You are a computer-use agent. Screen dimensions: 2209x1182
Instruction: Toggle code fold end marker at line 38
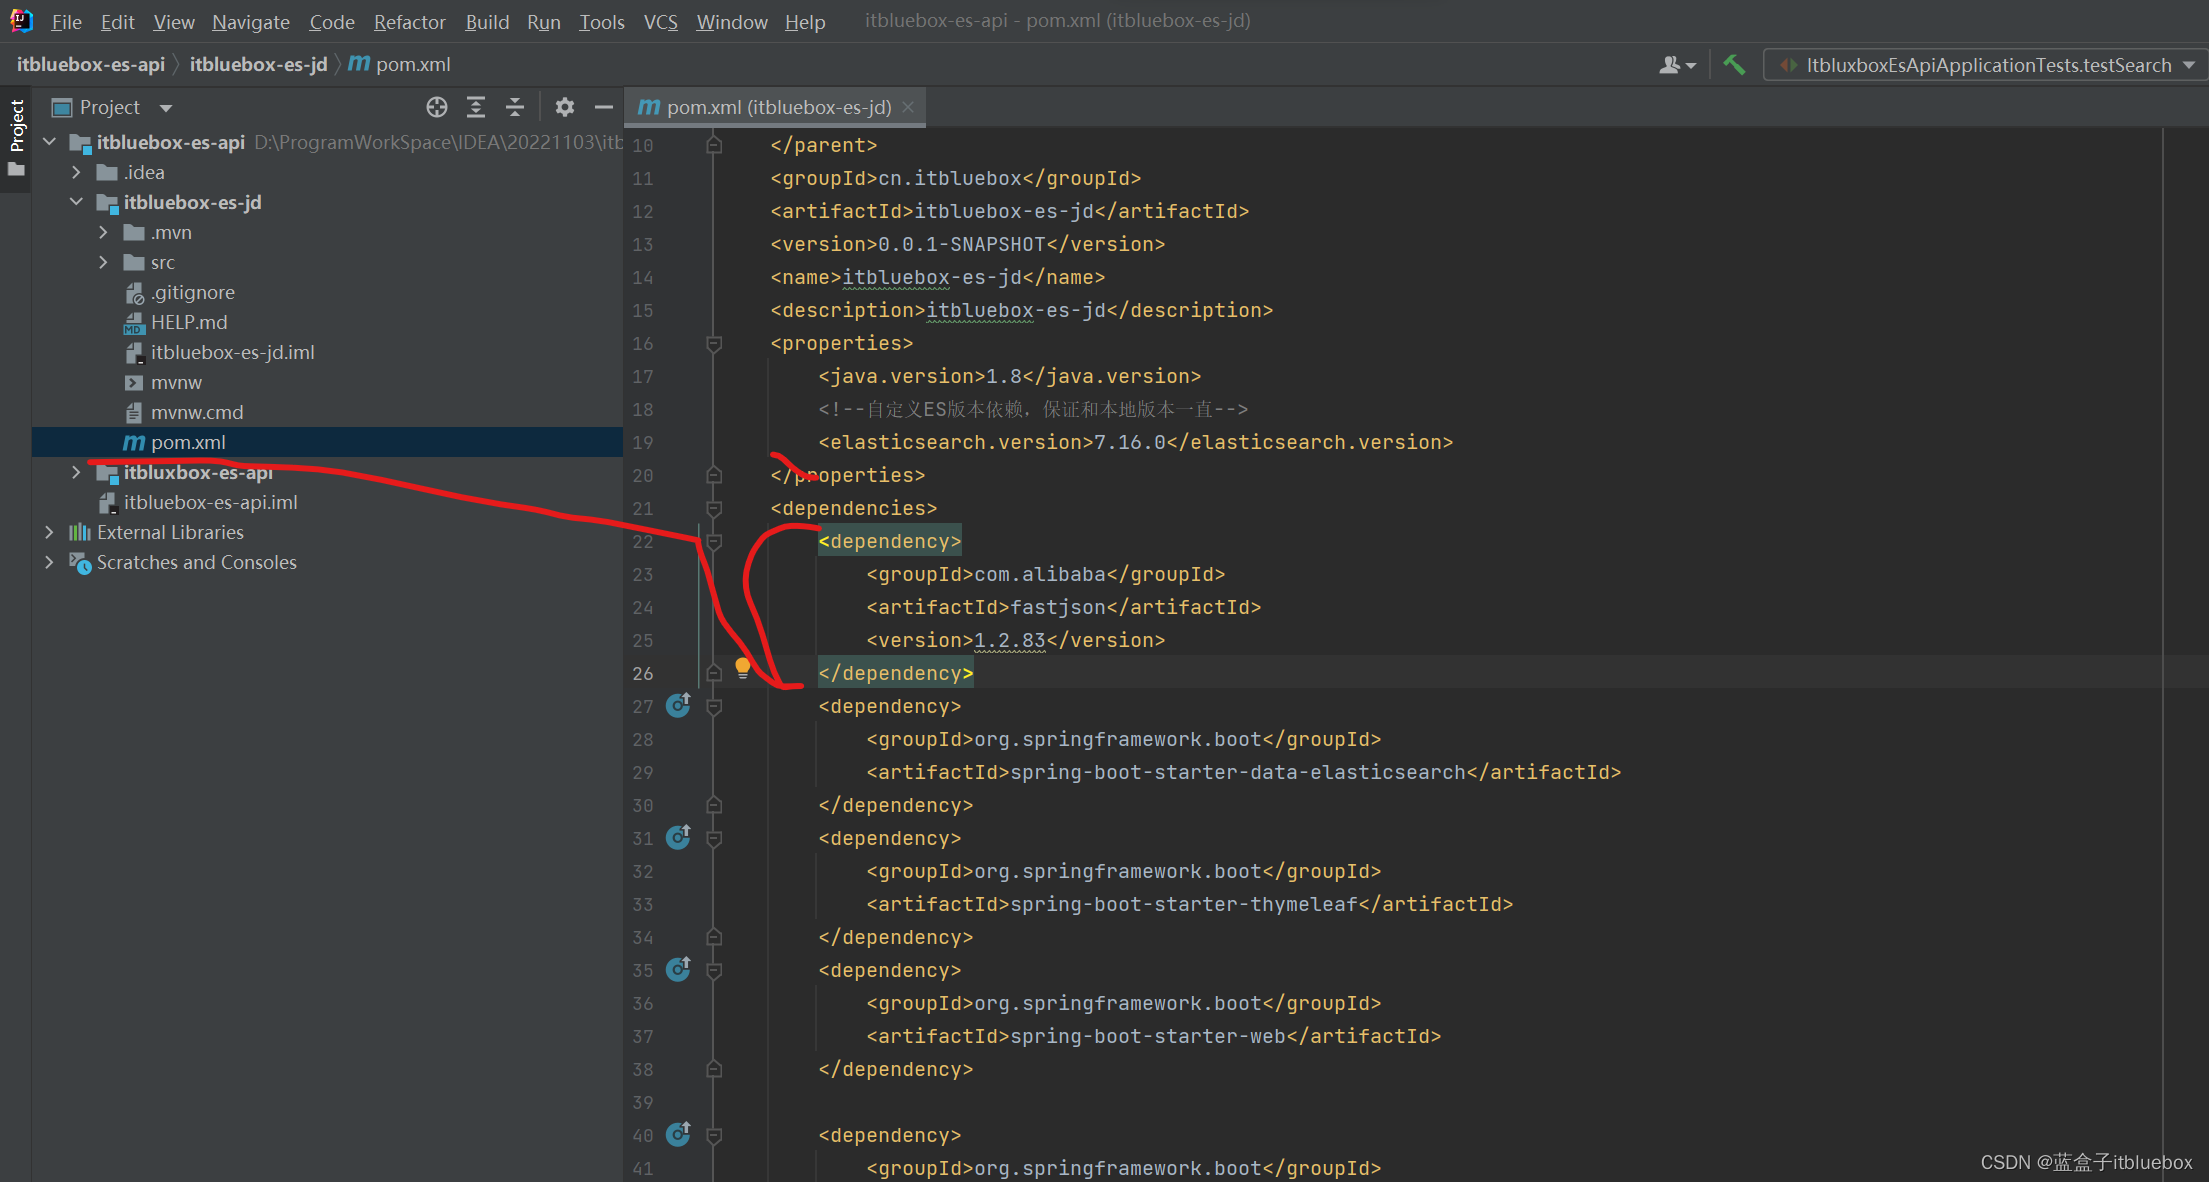(714, 1069)
